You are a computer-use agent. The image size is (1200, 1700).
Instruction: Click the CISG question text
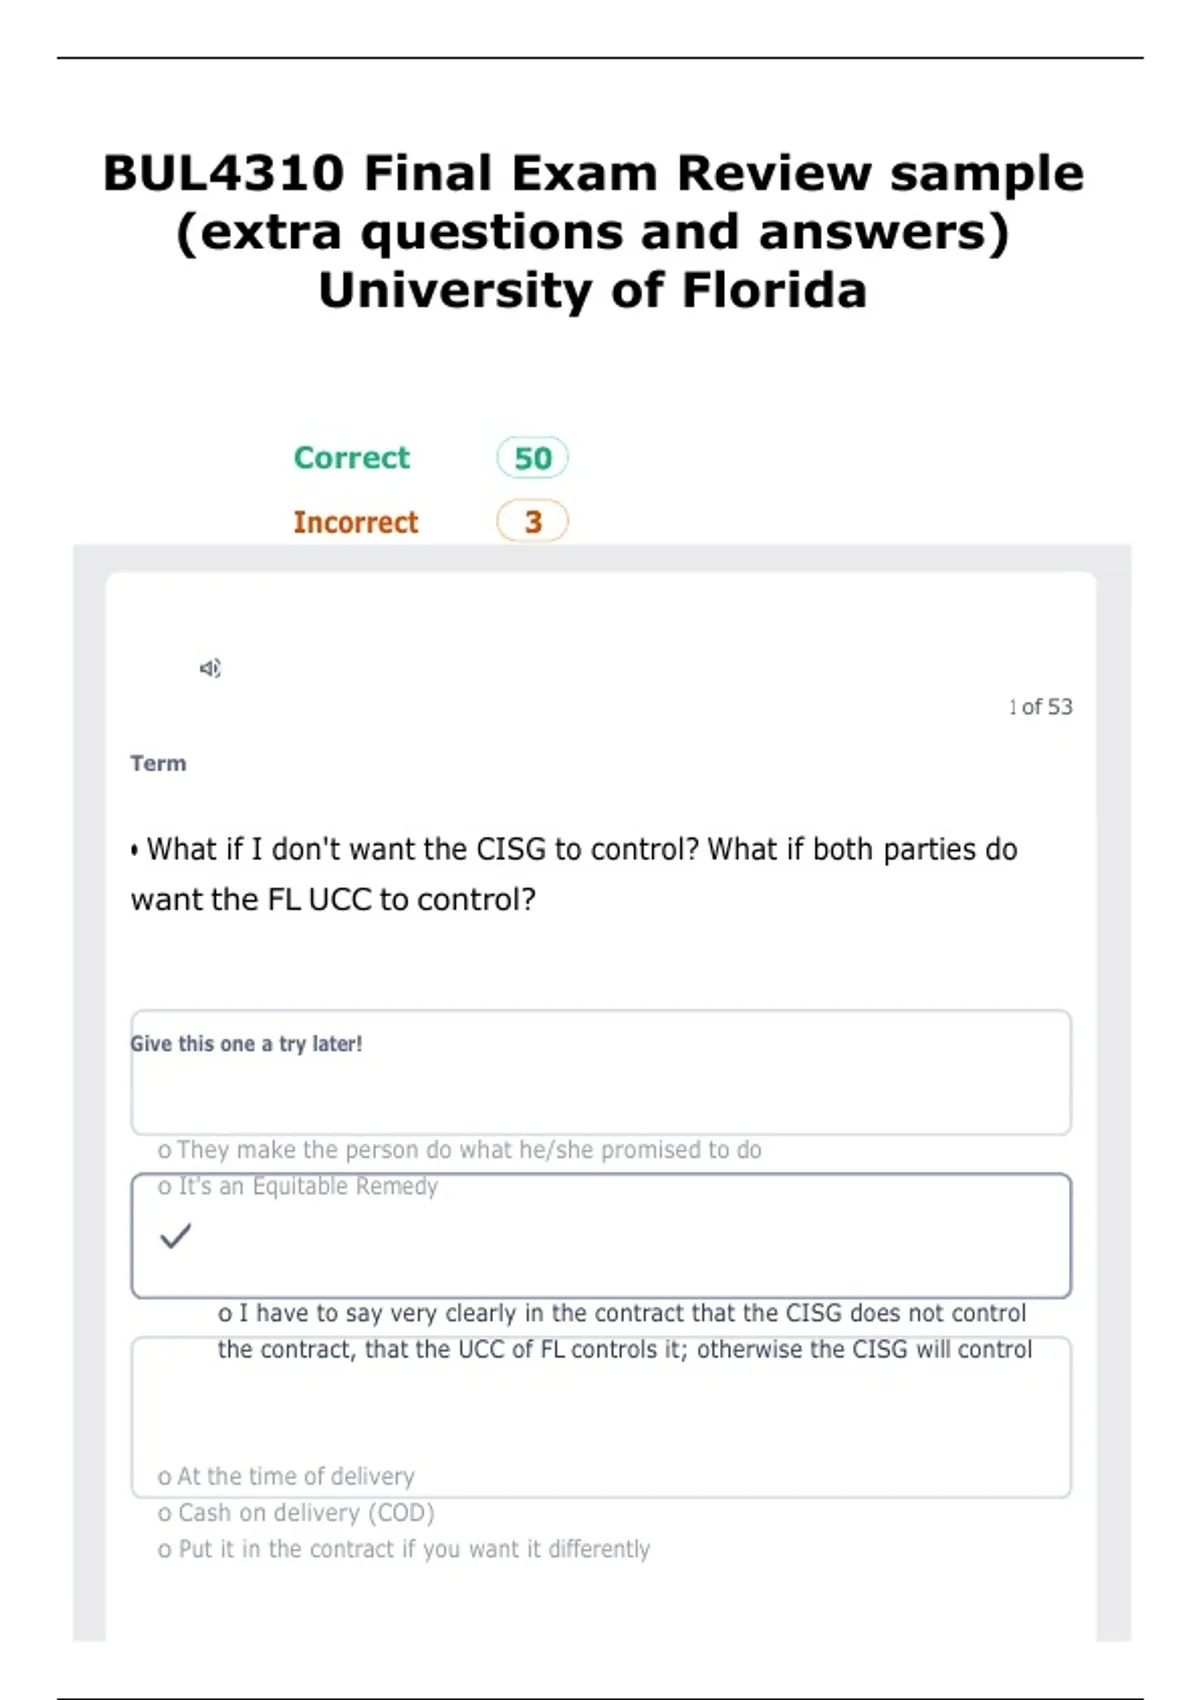tap(574, 874)
